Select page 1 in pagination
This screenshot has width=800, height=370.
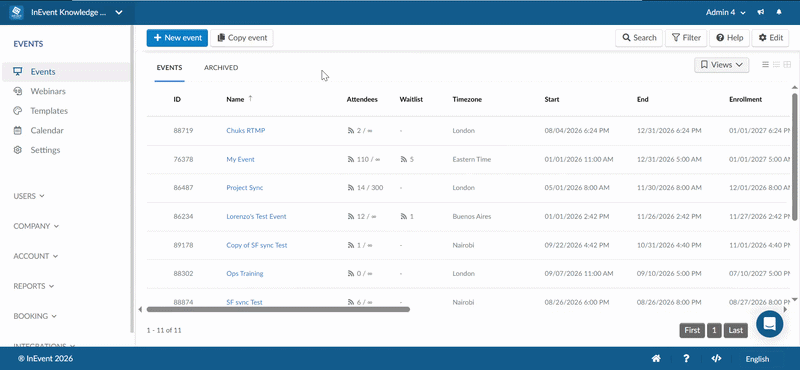tap(714, 330)
